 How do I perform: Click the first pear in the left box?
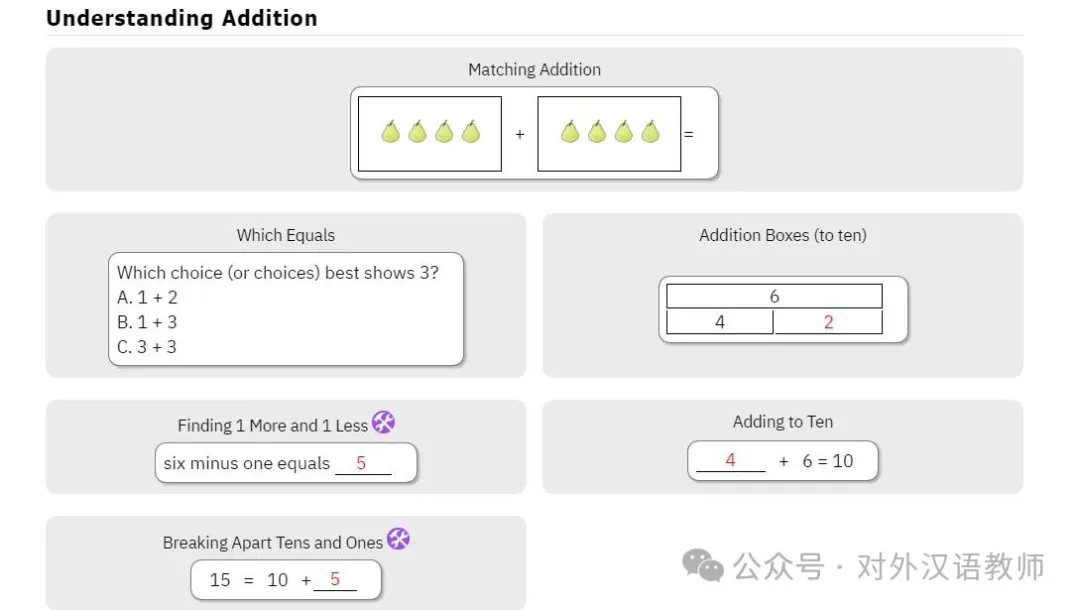(x=391, y=132)
